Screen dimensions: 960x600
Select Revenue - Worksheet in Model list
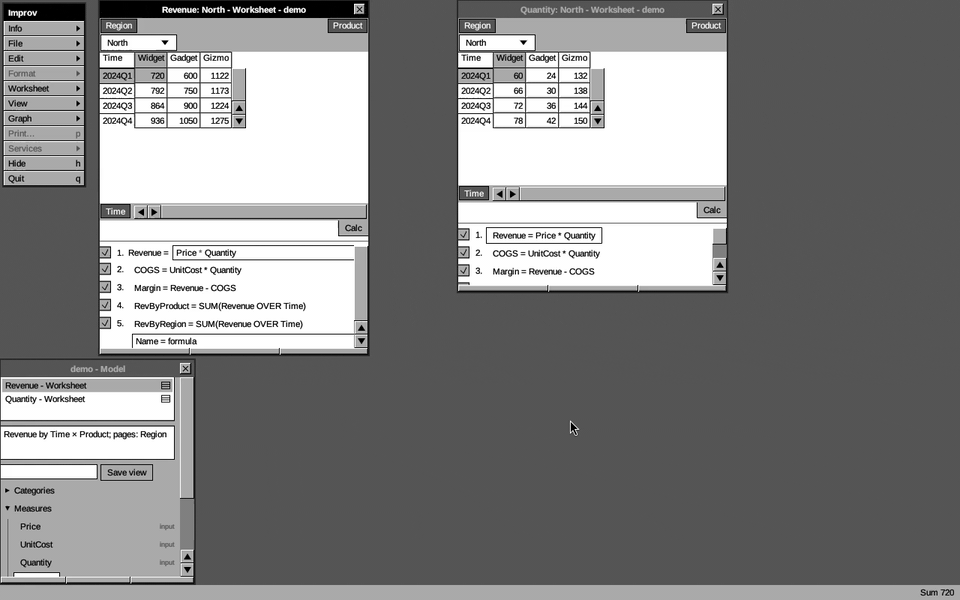click(88, 385)
